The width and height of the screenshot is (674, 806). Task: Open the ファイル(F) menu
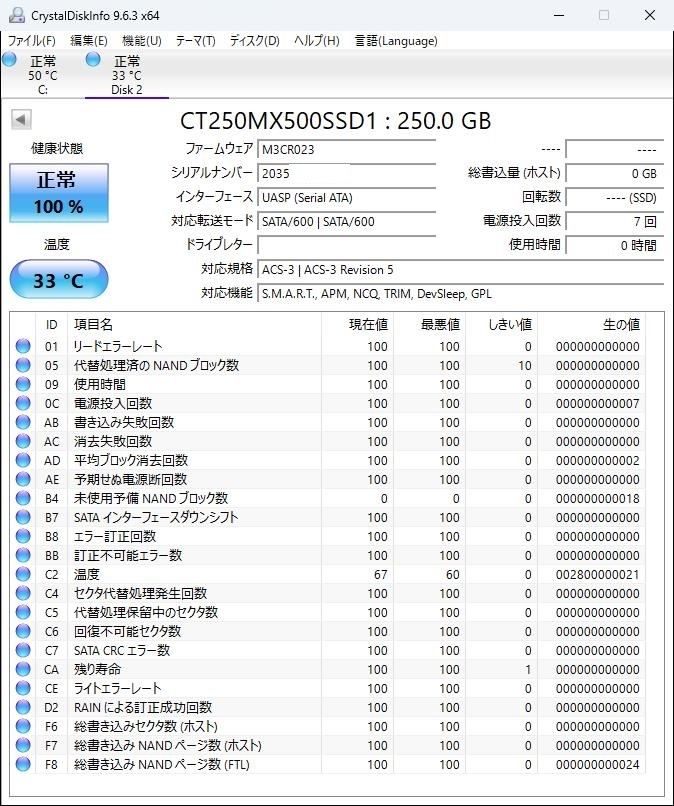coord(32,41)
